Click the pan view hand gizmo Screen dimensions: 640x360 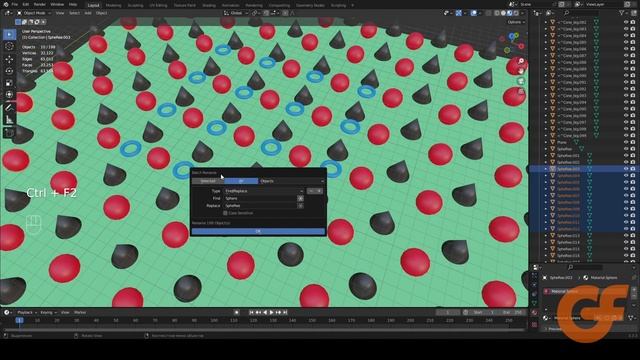(x=521, y=71)
